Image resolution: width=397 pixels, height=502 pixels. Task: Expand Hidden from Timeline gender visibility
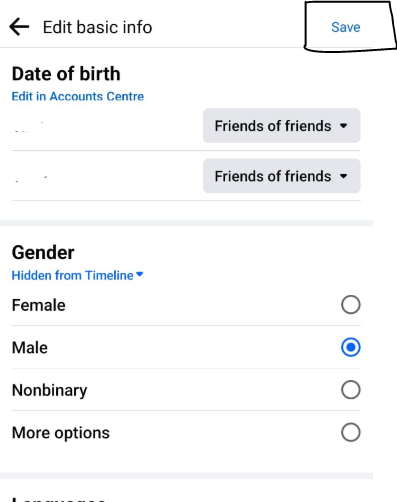pos(77,275)
